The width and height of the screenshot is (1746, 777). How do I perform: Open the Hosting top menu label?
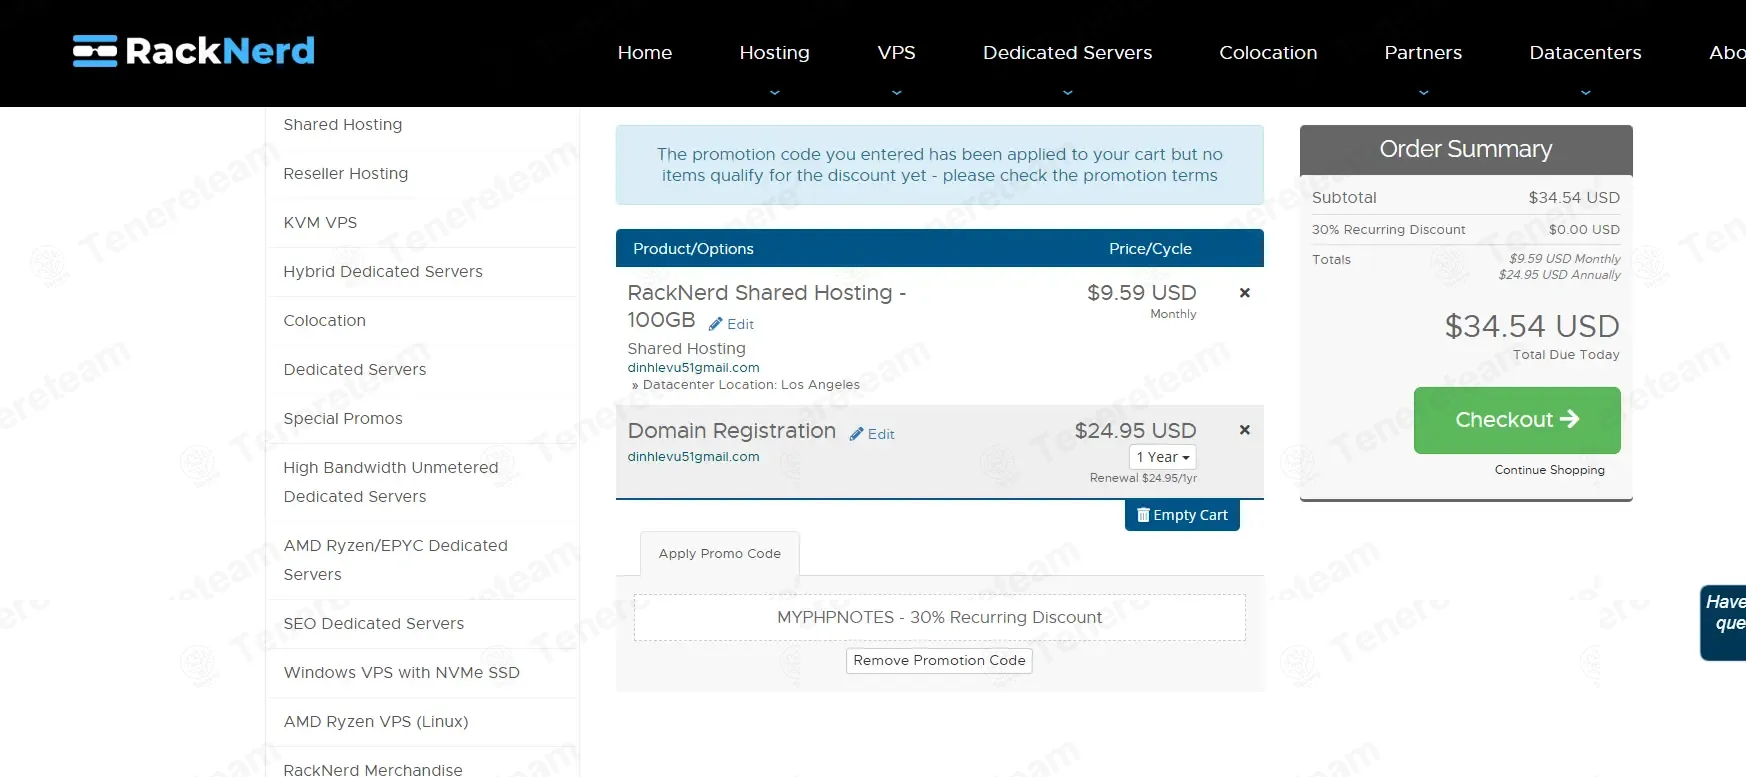774,53
